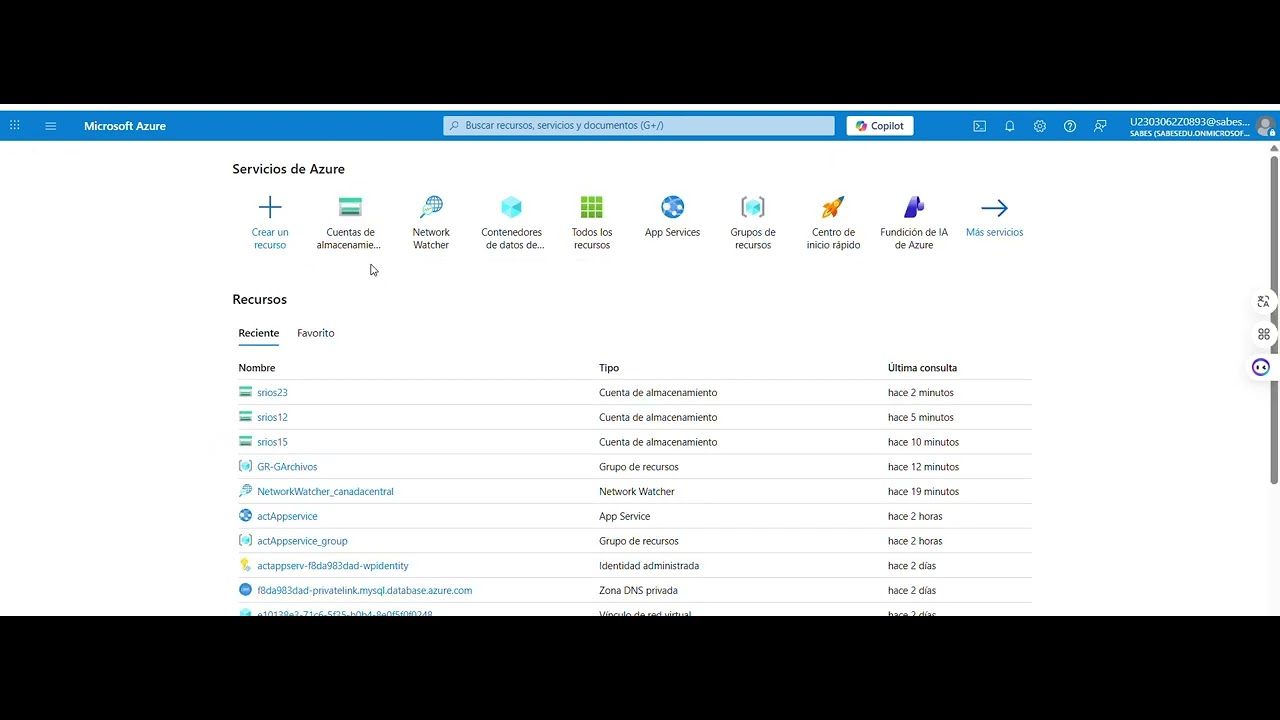
Task: Click the Nombre column header
Action: coord(257,368)
